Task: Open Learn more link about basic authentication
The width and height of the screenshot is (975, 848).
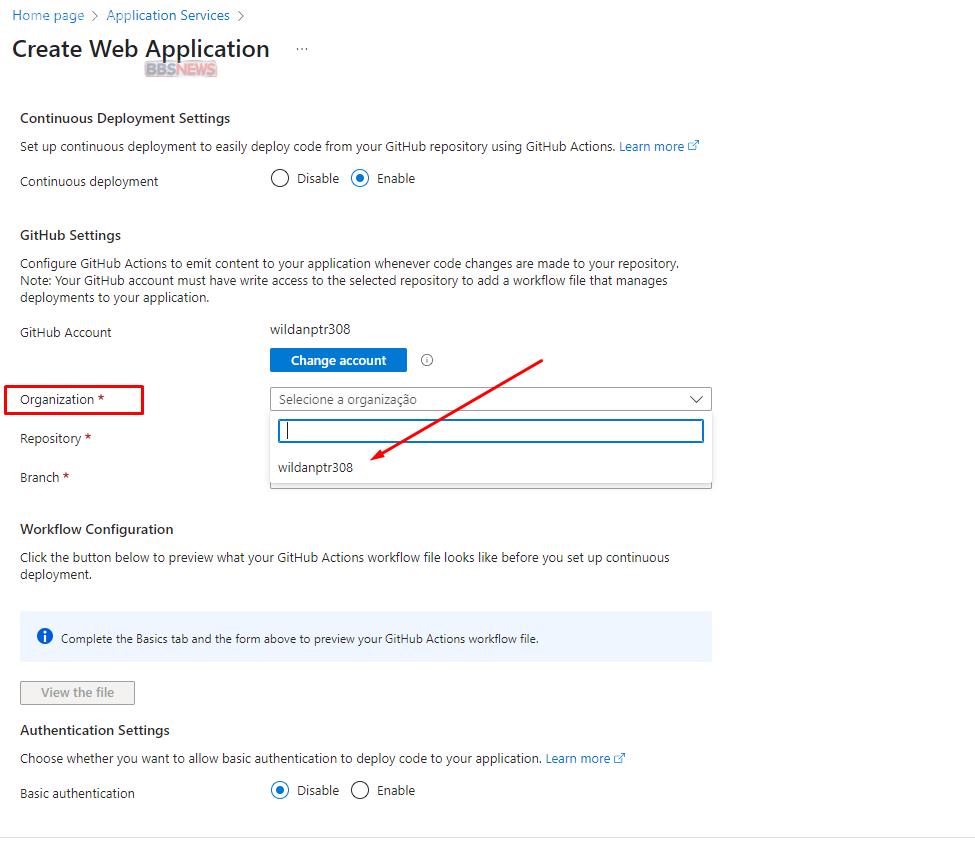Action: click(x=577, y=758)
